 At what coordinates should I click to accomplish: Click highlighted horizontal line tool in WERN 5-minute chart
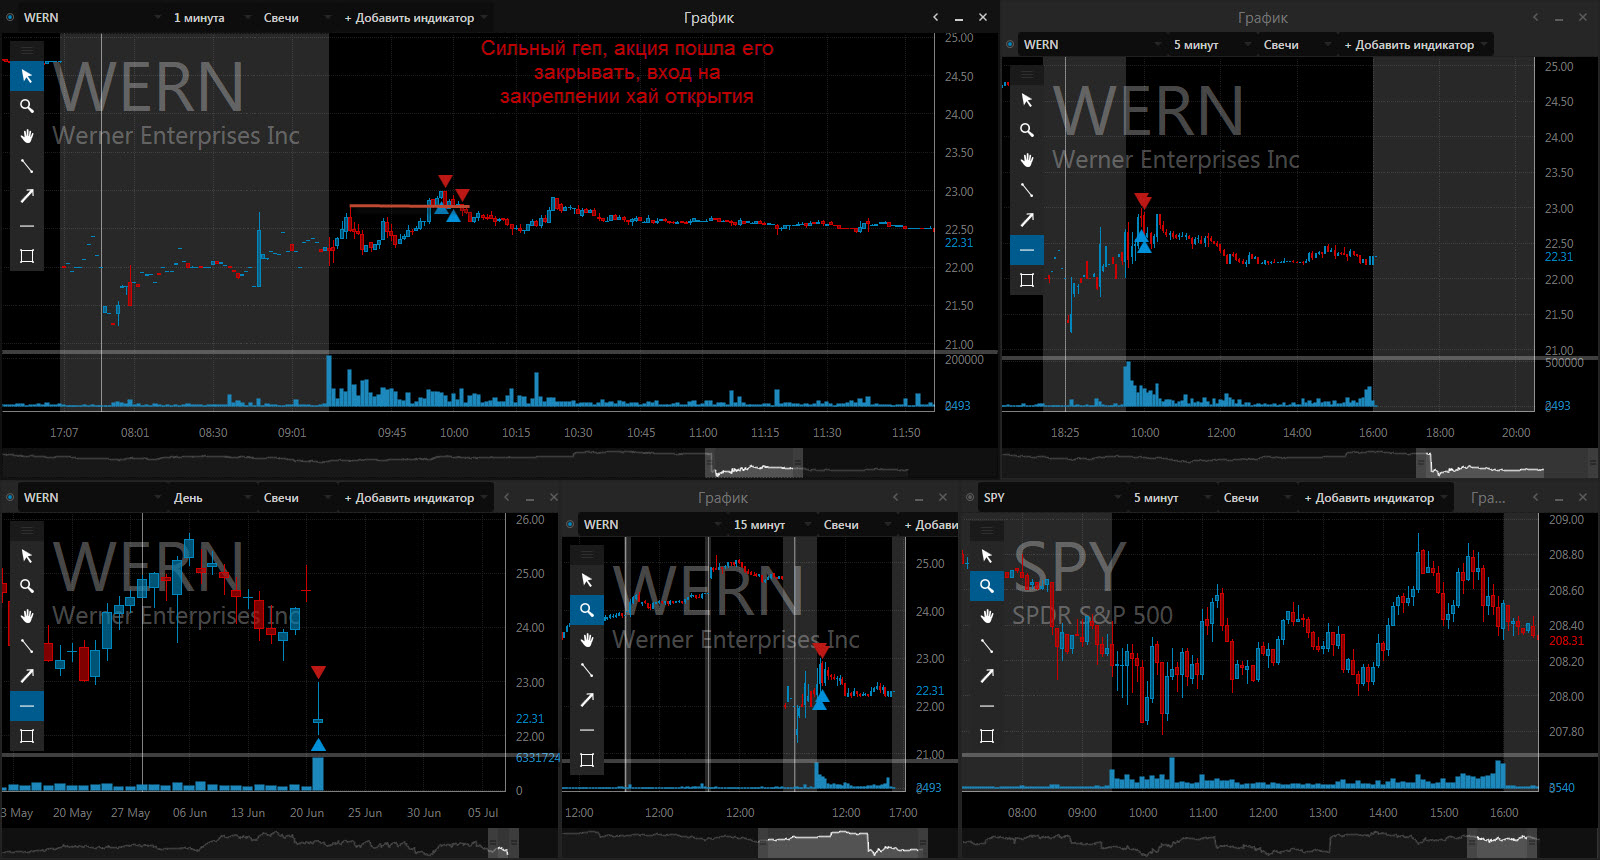click(1027, 250)
